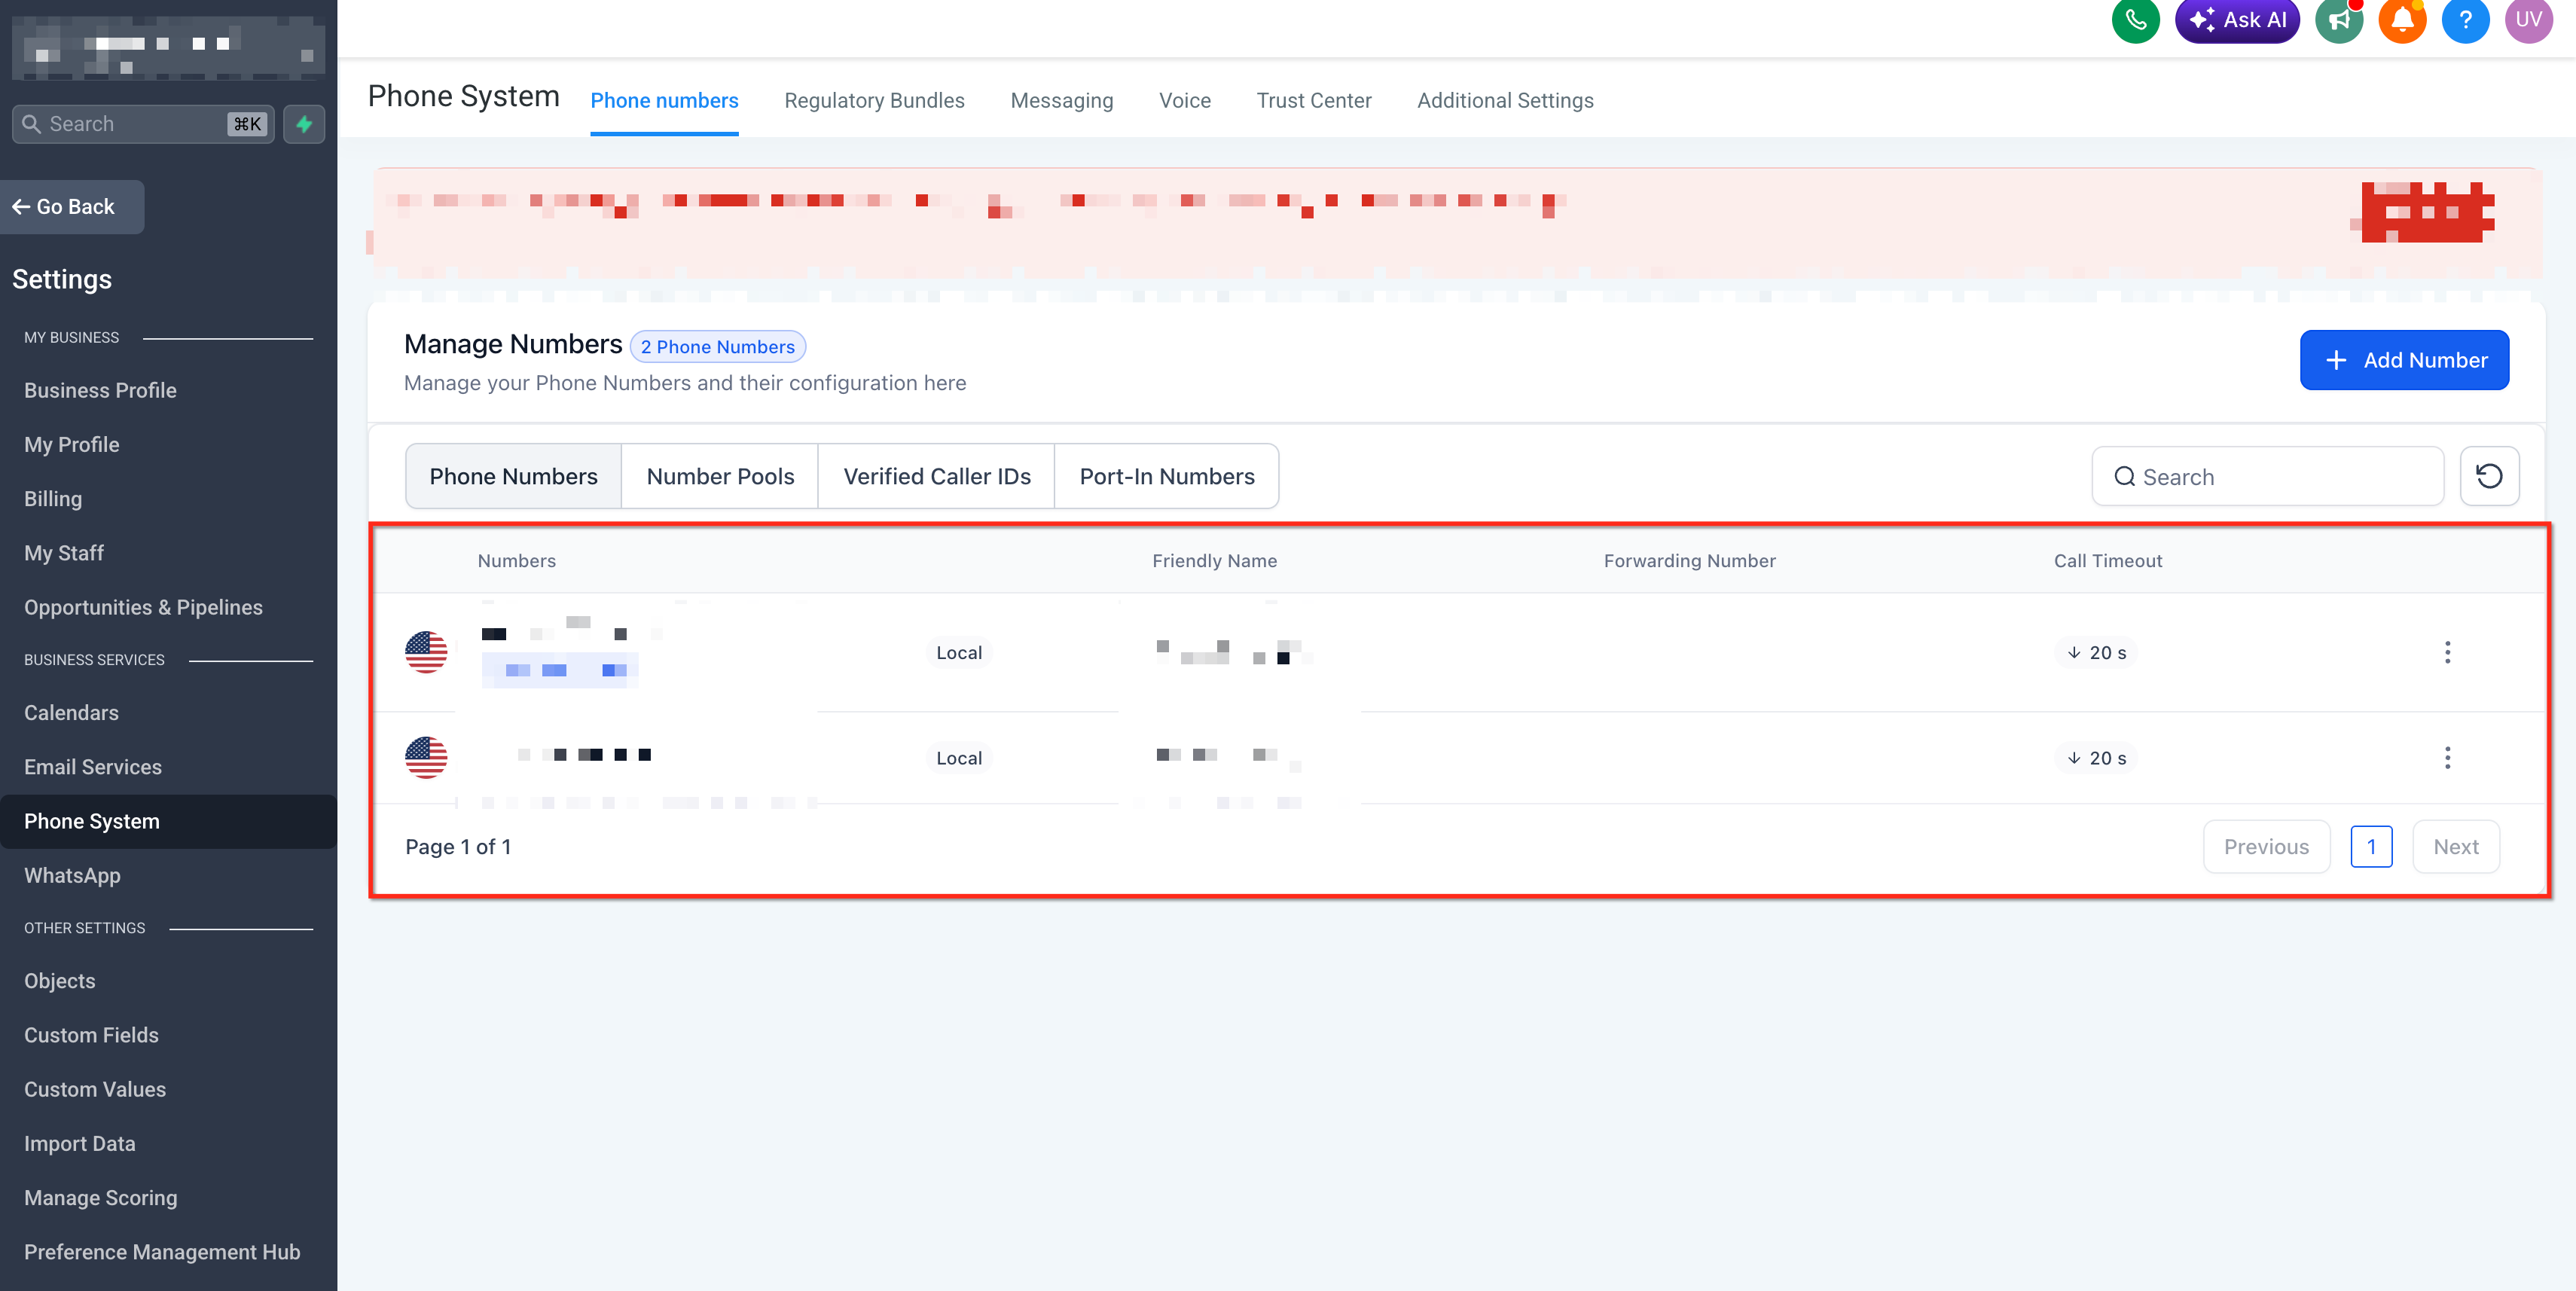
Task: Click the first row's Local label
Action: [958, 653]
